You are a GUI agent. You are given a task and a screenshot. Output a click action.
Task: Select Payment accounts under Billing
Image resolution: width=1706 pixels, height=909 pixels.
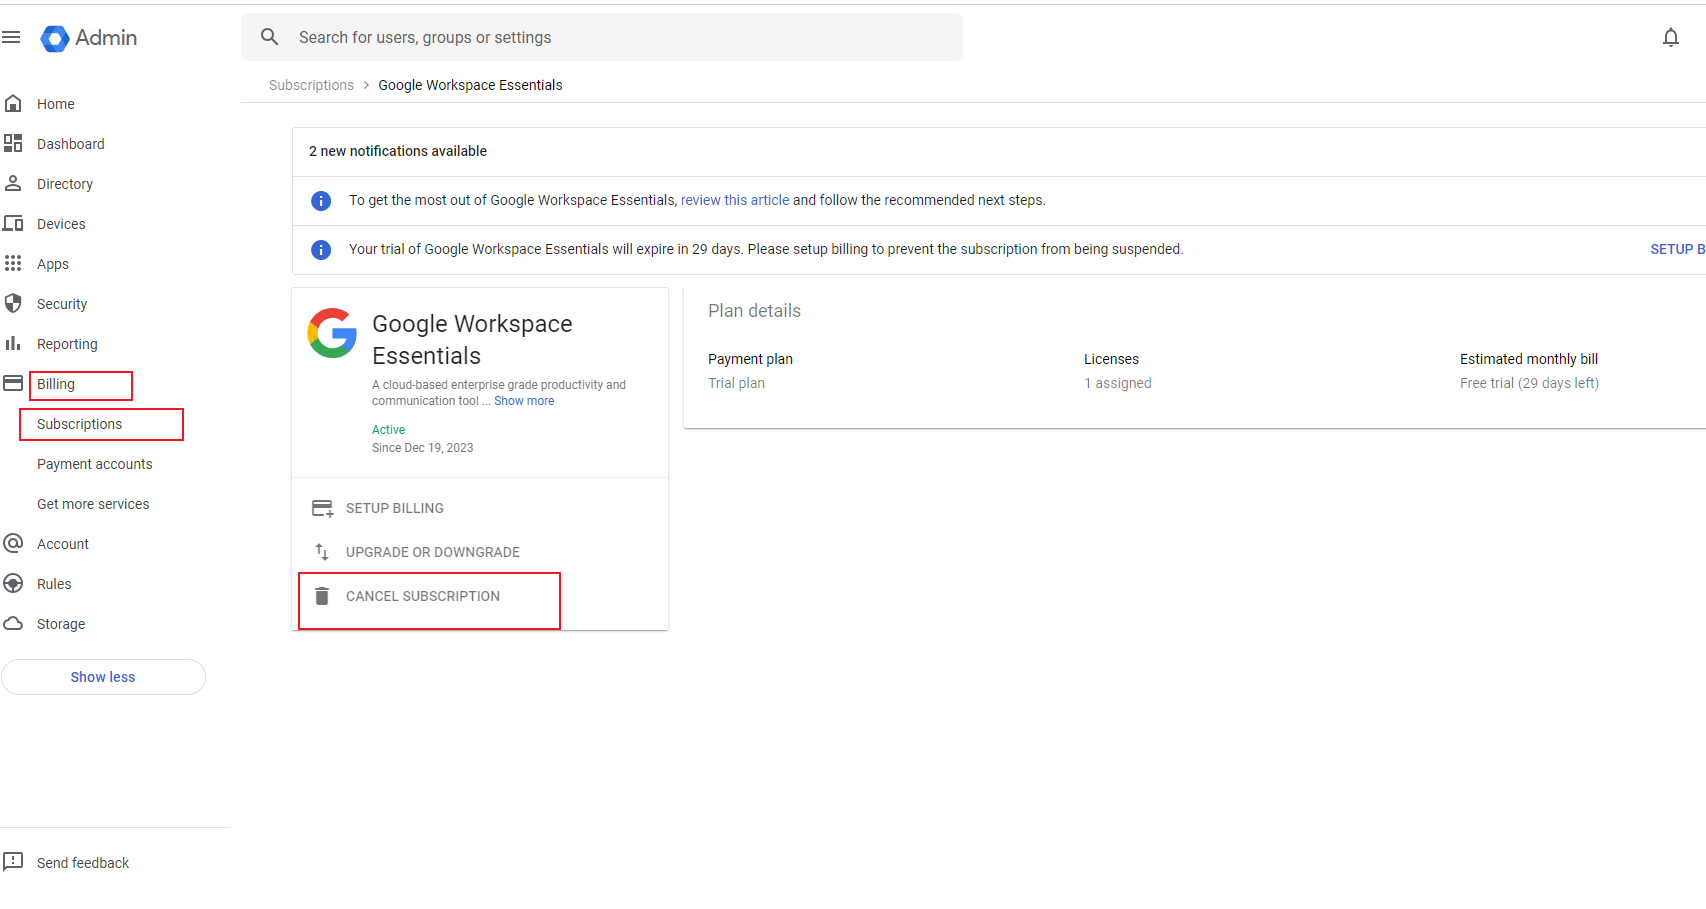95,464
